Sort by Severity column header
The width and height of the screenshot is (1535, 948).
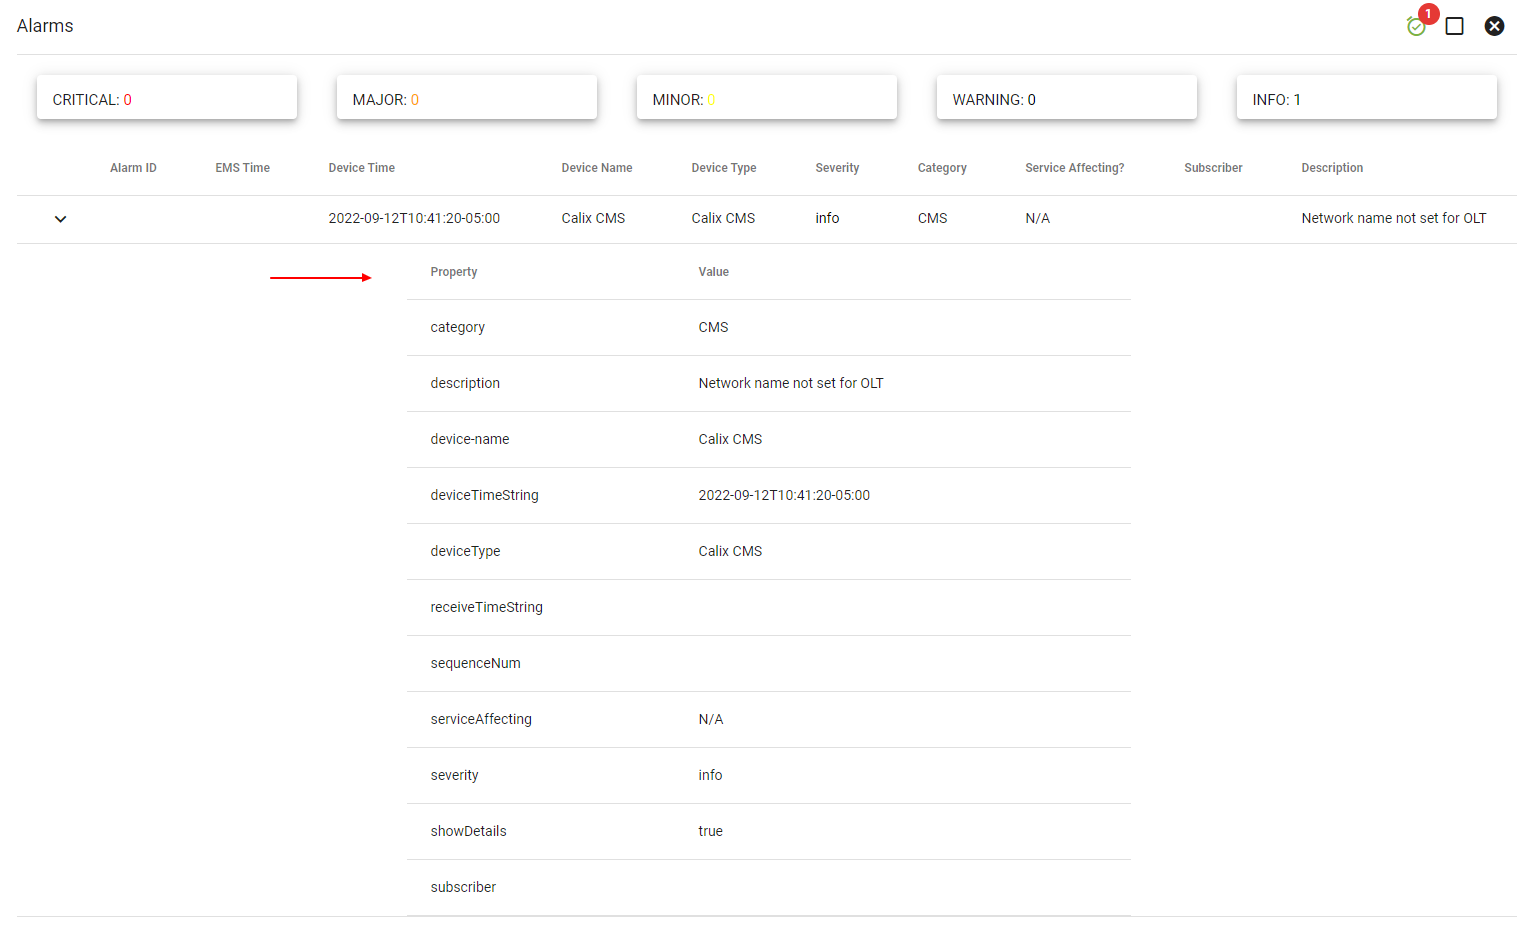click(x=837, y=168)
